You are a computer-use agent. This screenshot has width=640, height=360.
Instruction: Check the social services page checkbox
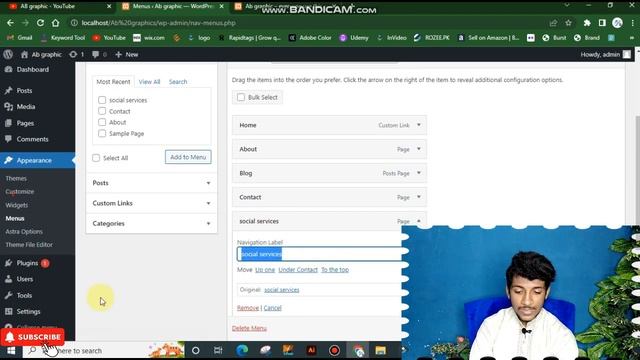(102, 100)
